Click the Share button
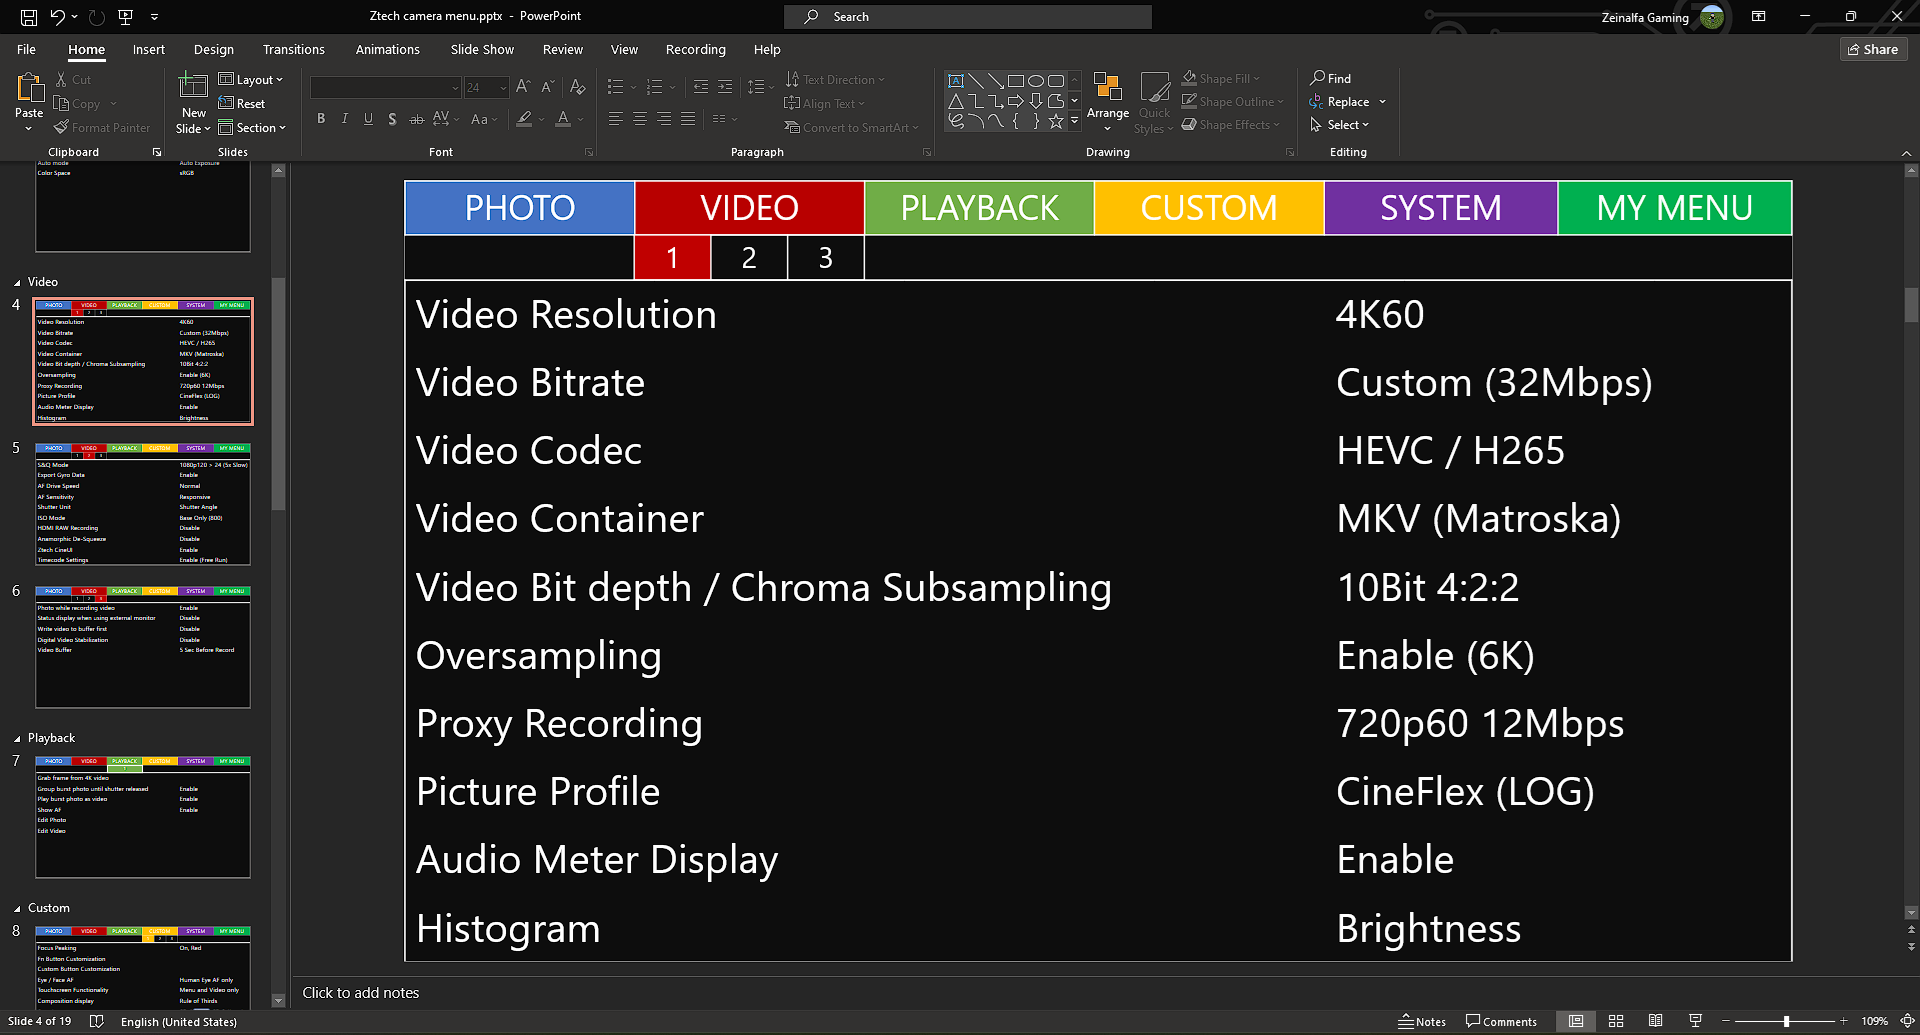Image resolution: width=1920 pixels, height=1035 pixels. [1873, 49]
